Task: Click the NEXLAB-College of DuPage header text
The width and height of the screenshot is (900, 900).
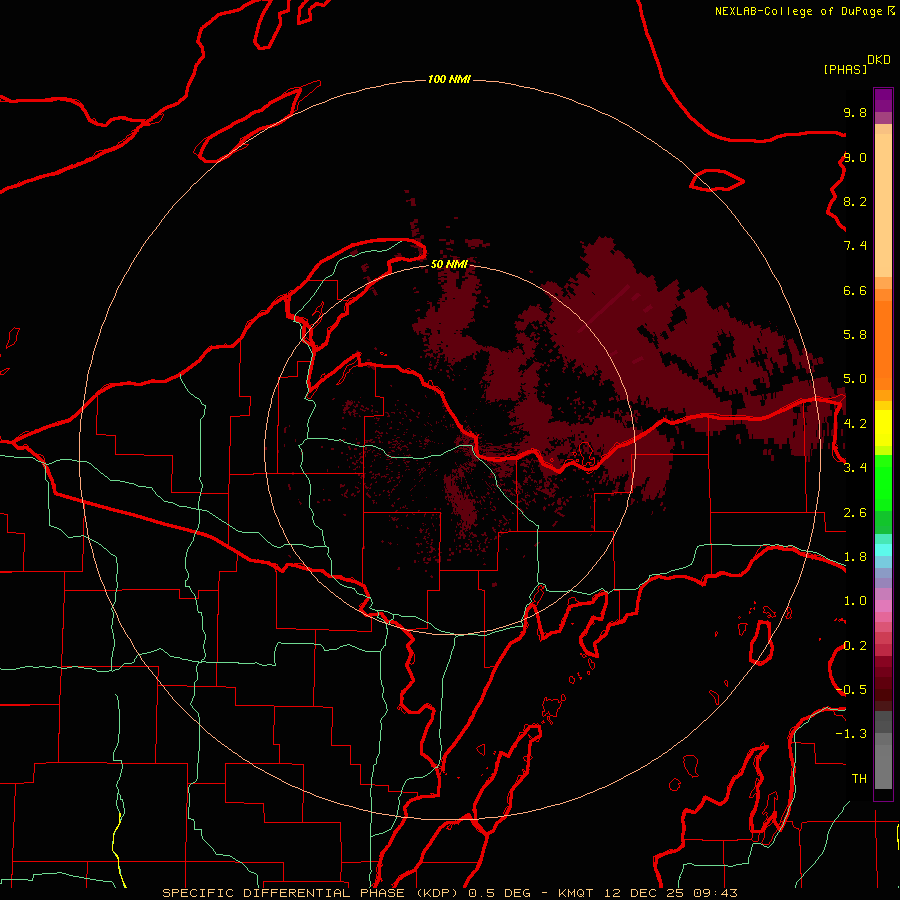Action: [x=804, y=11]
